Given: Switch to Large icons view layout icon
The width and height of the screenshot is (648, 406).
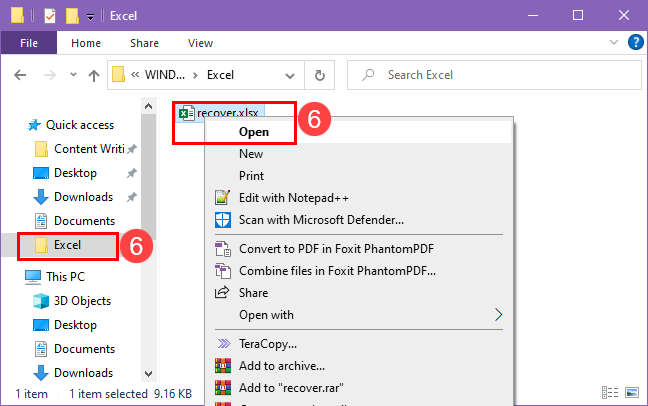Looking at the screenshot, I should 631,392.
